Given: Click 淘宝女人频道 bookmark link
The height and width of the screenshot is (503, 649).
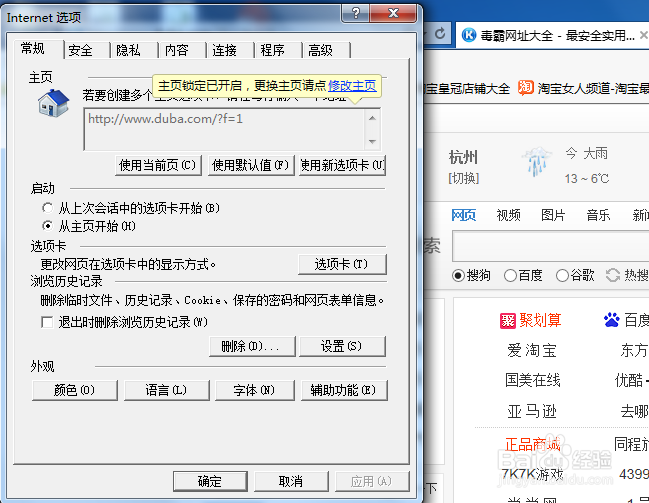Looking at the screenshot, I should (x=593, y=88).
